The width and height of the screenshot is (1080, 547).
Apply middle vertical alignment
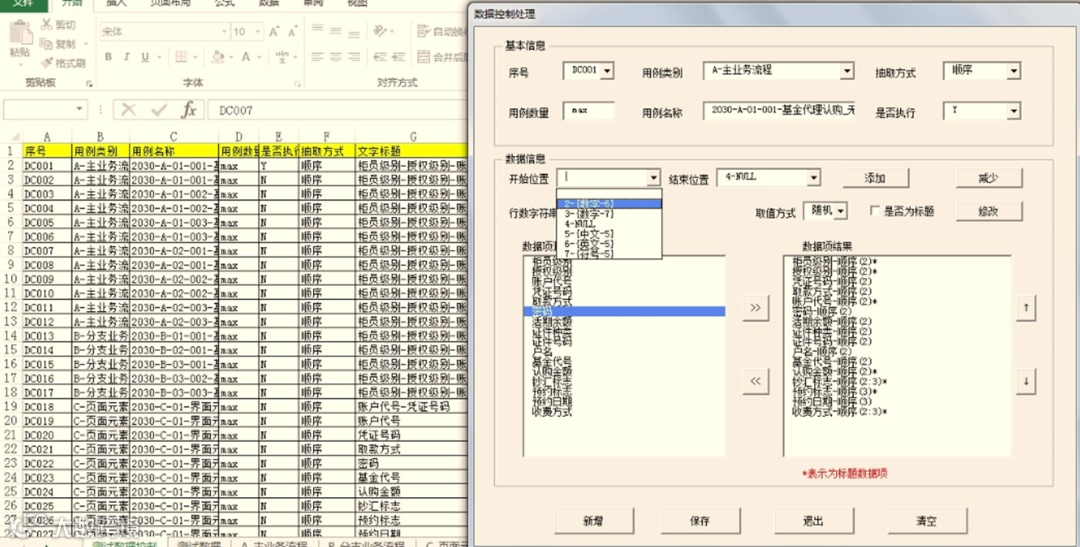pos(335,30)
